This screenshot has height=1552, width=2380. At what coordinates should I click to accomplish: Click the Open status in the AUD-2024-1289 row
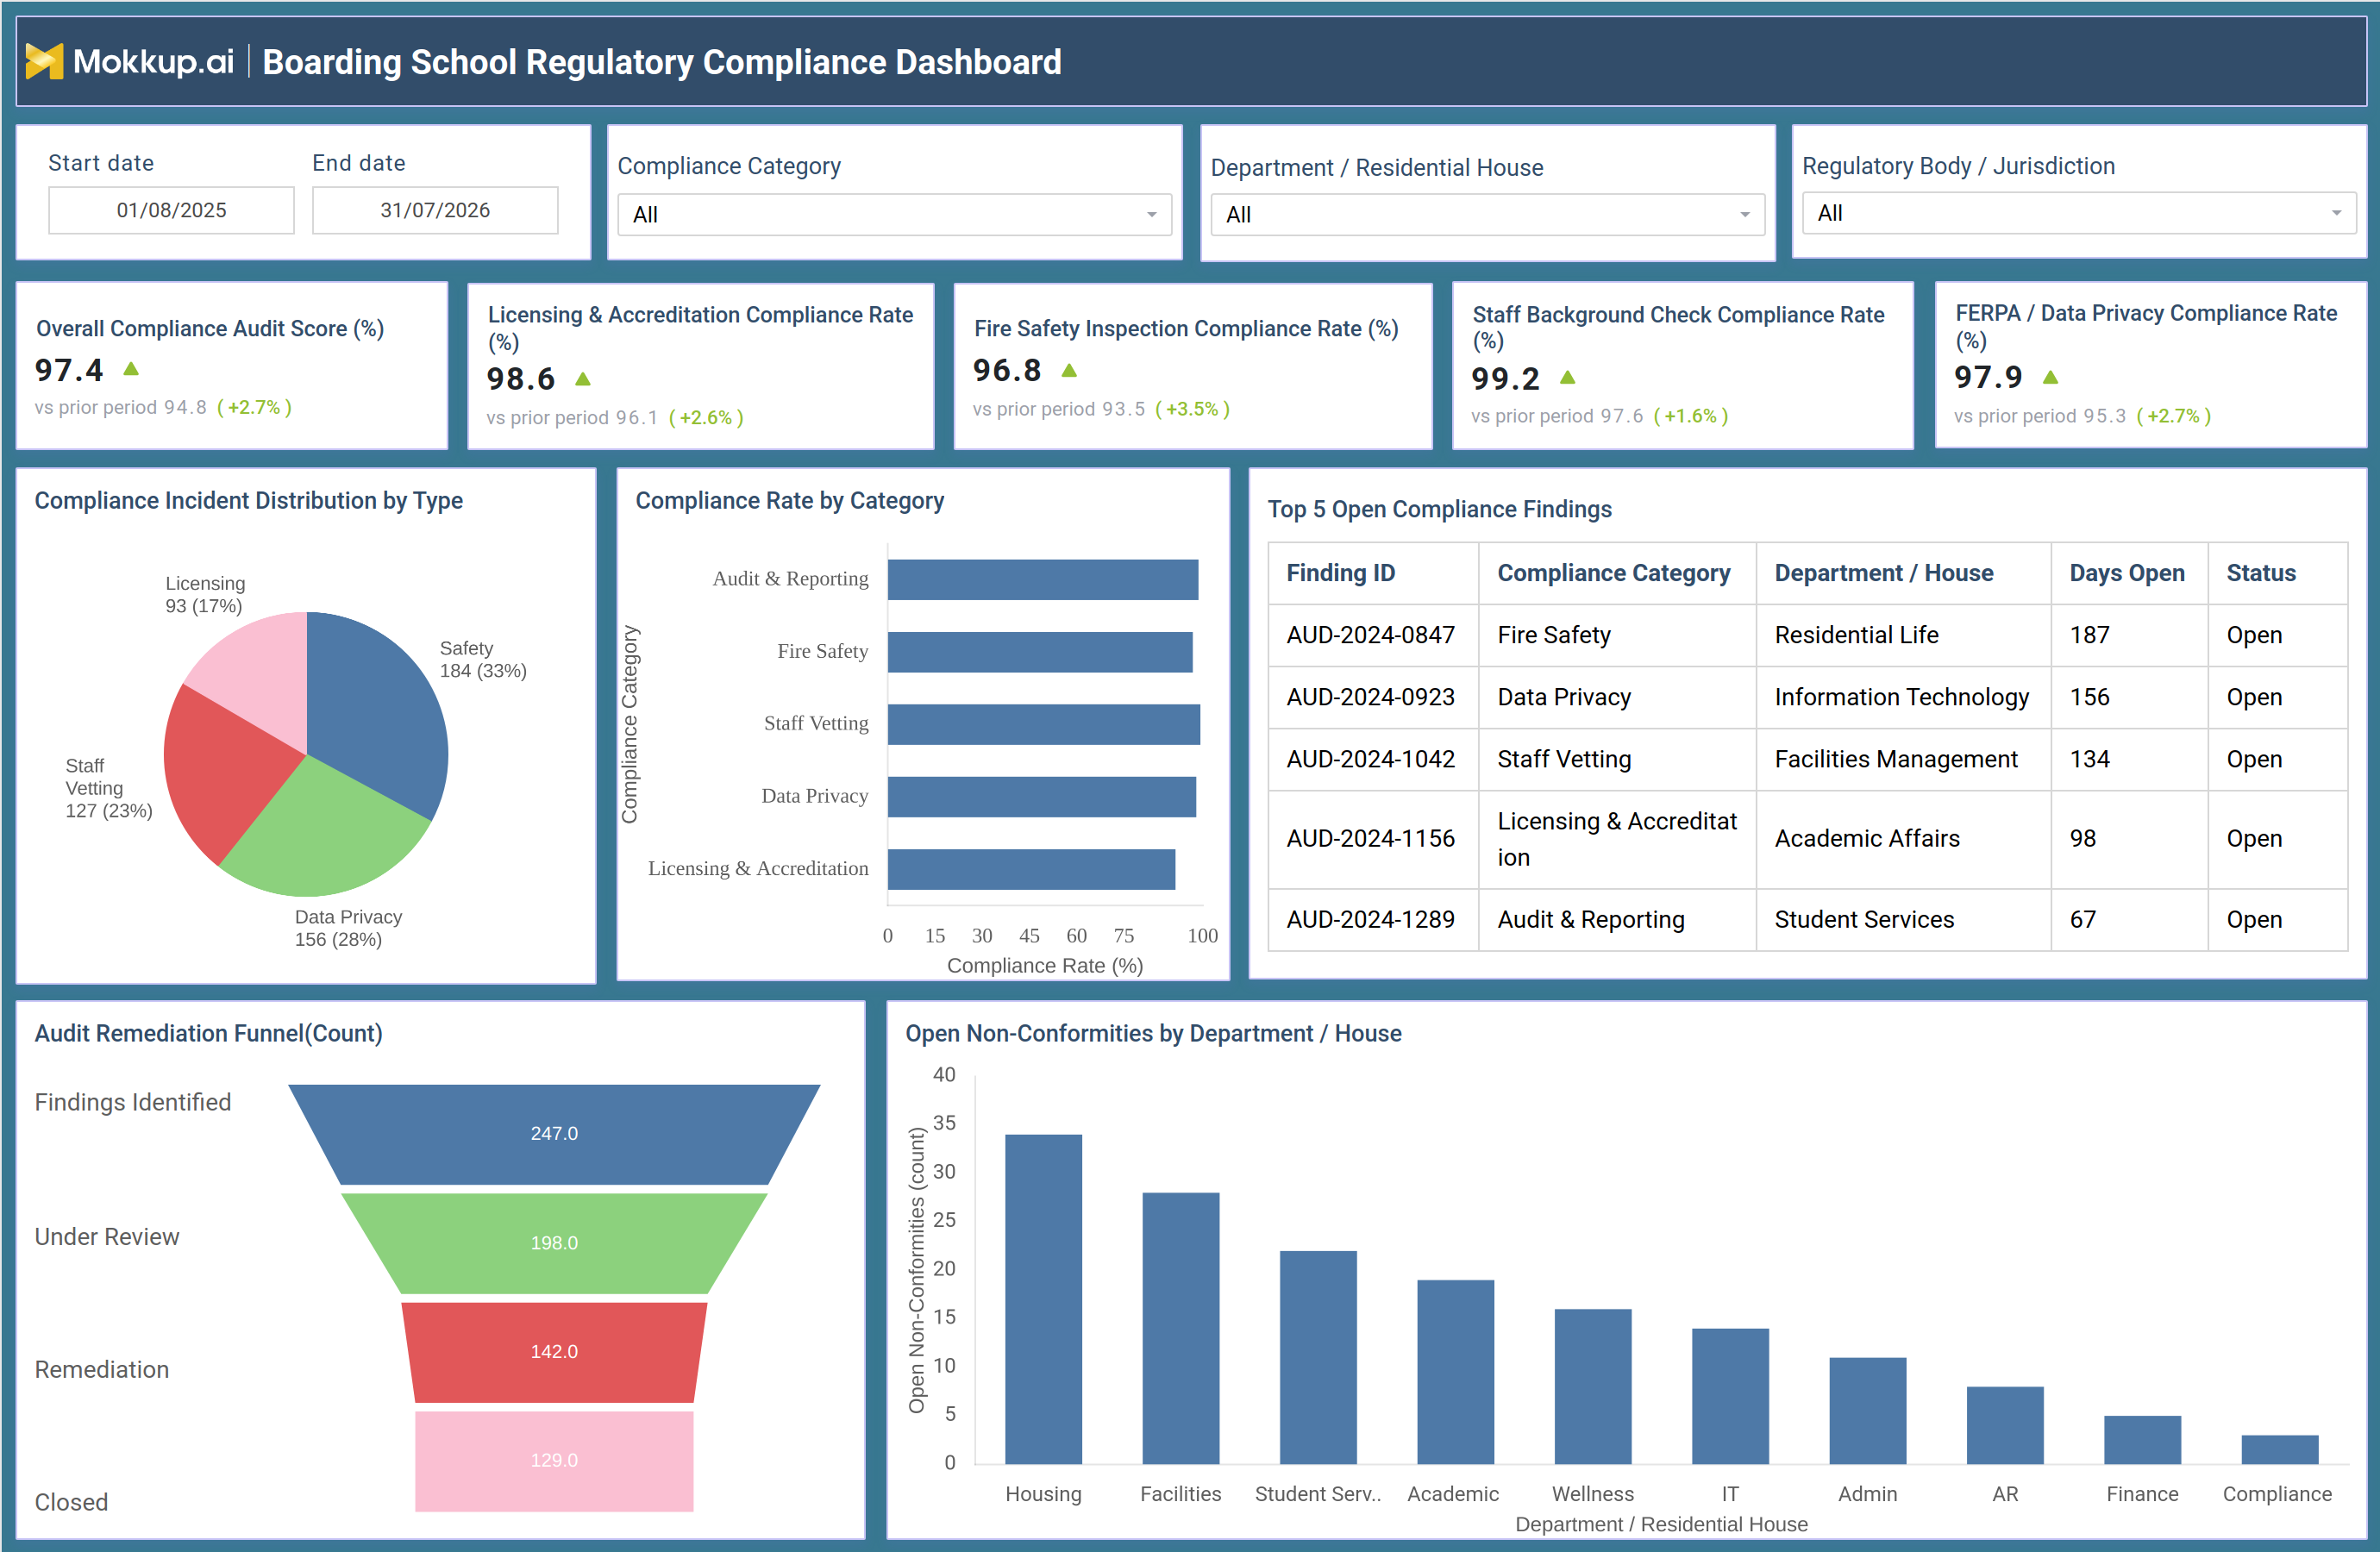[2253, 919]
